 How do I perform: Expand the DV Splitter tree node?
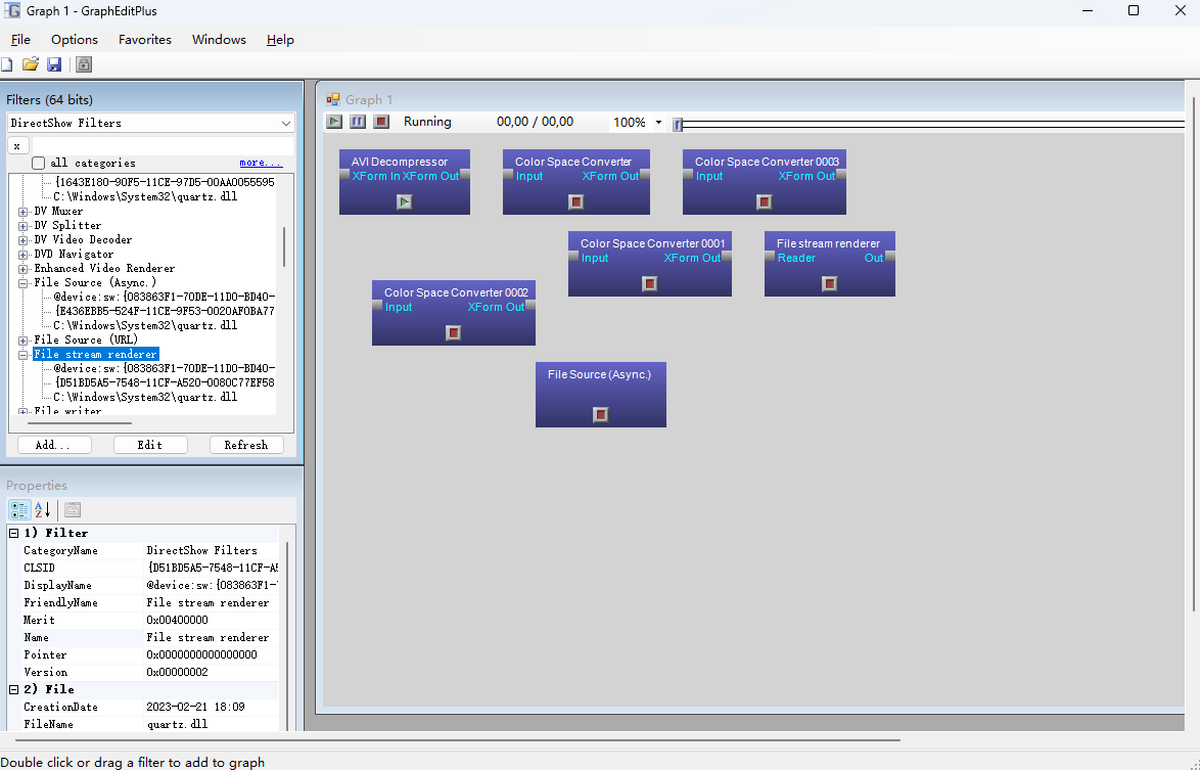[24, 226]
